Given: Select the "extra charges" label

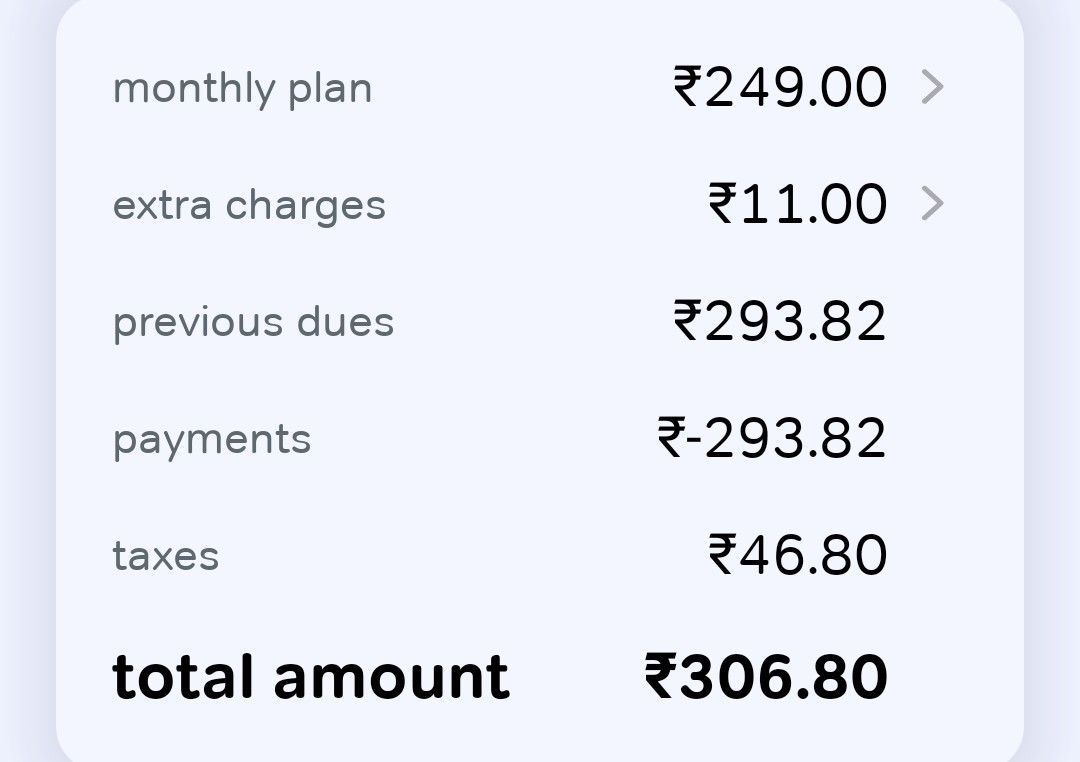Looking at the screenshot, I should tap(249, 205).
